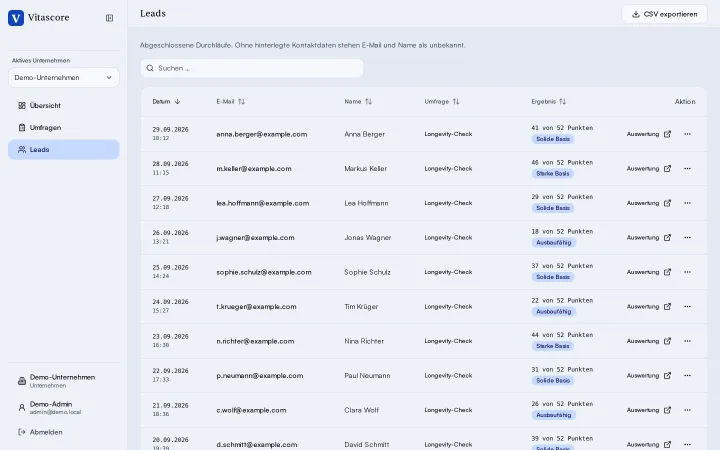Click email j.wagner@example.com
This screenshot has width=720, height=450.
click(255, 238)
